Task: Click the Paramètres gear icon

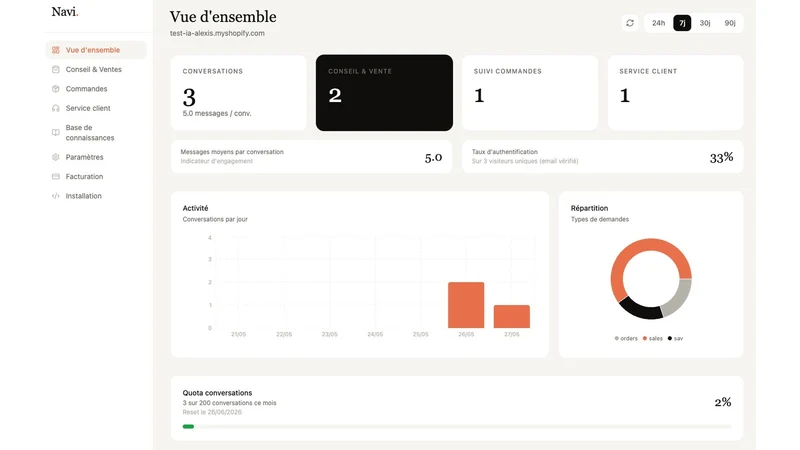Action: 56,157
